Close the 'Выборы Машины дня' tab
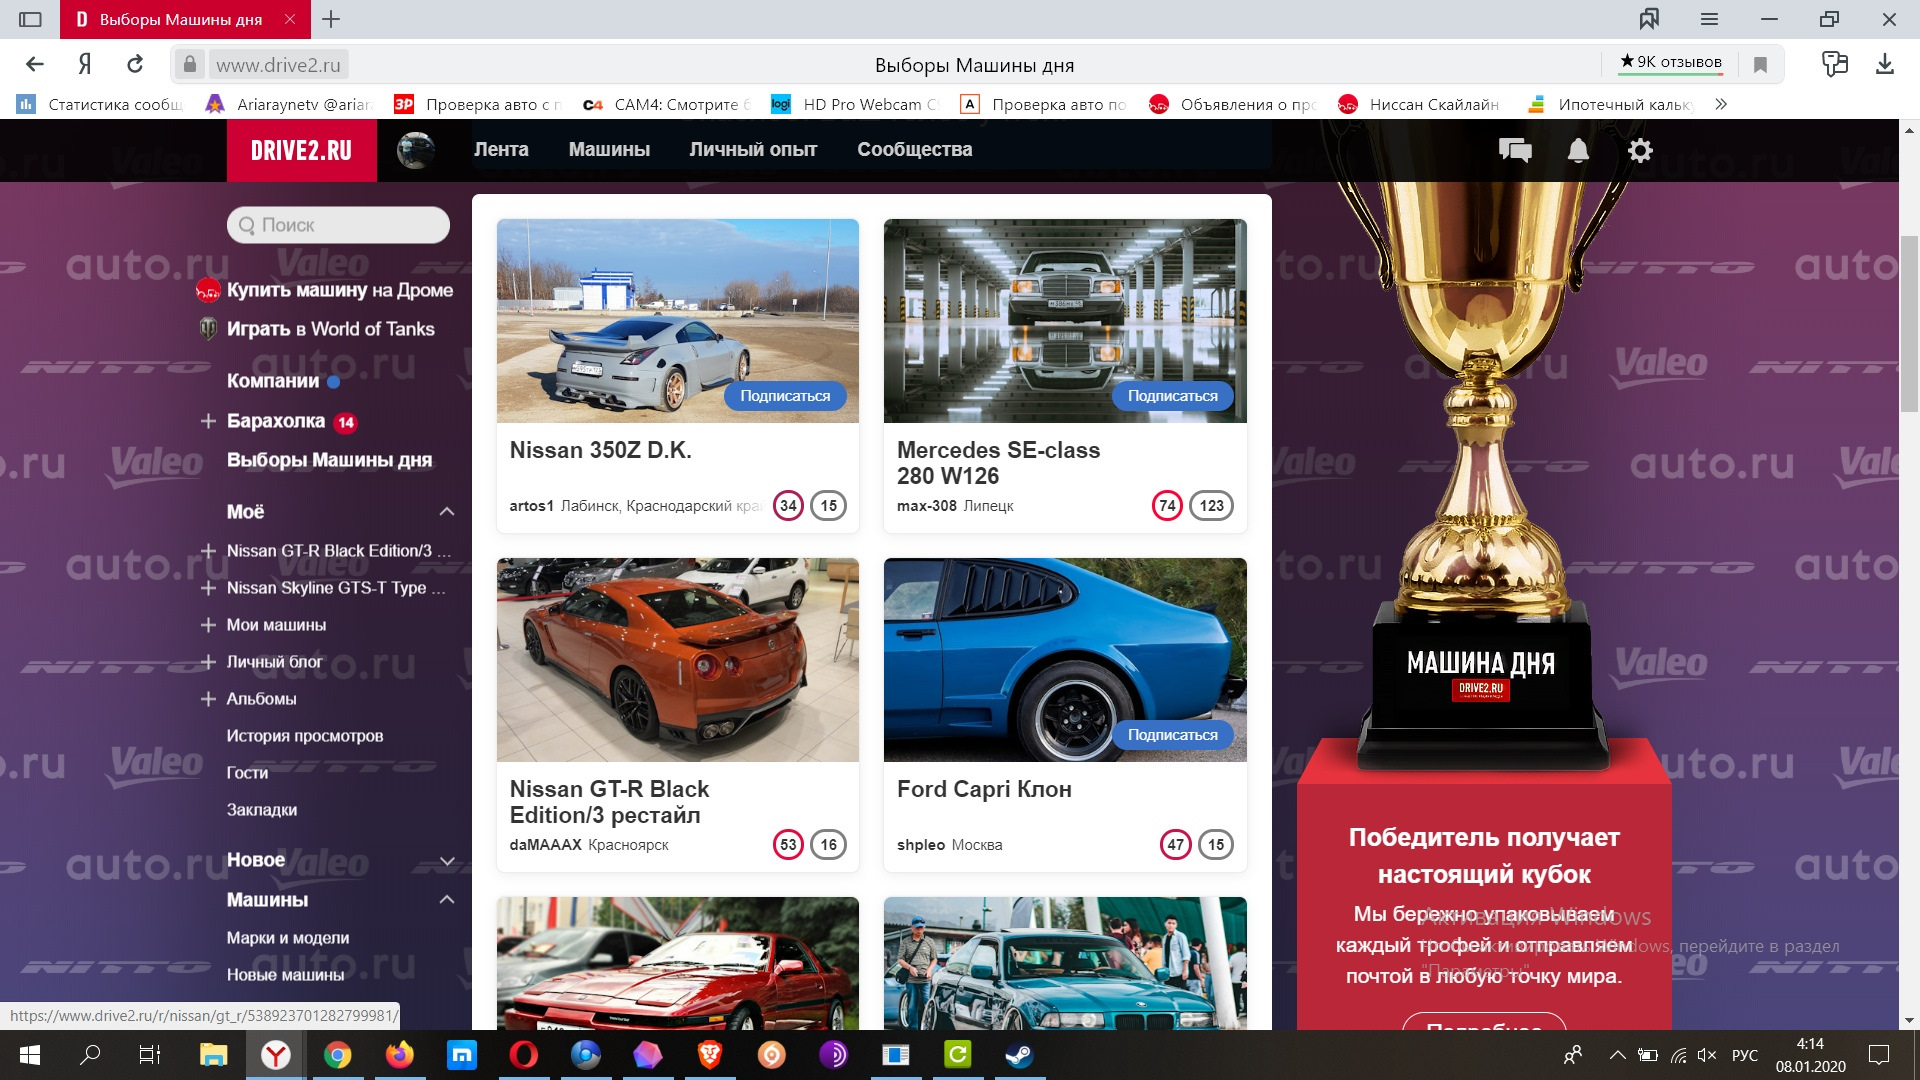The image size is (1920, 1080). [x=290, y=19]
